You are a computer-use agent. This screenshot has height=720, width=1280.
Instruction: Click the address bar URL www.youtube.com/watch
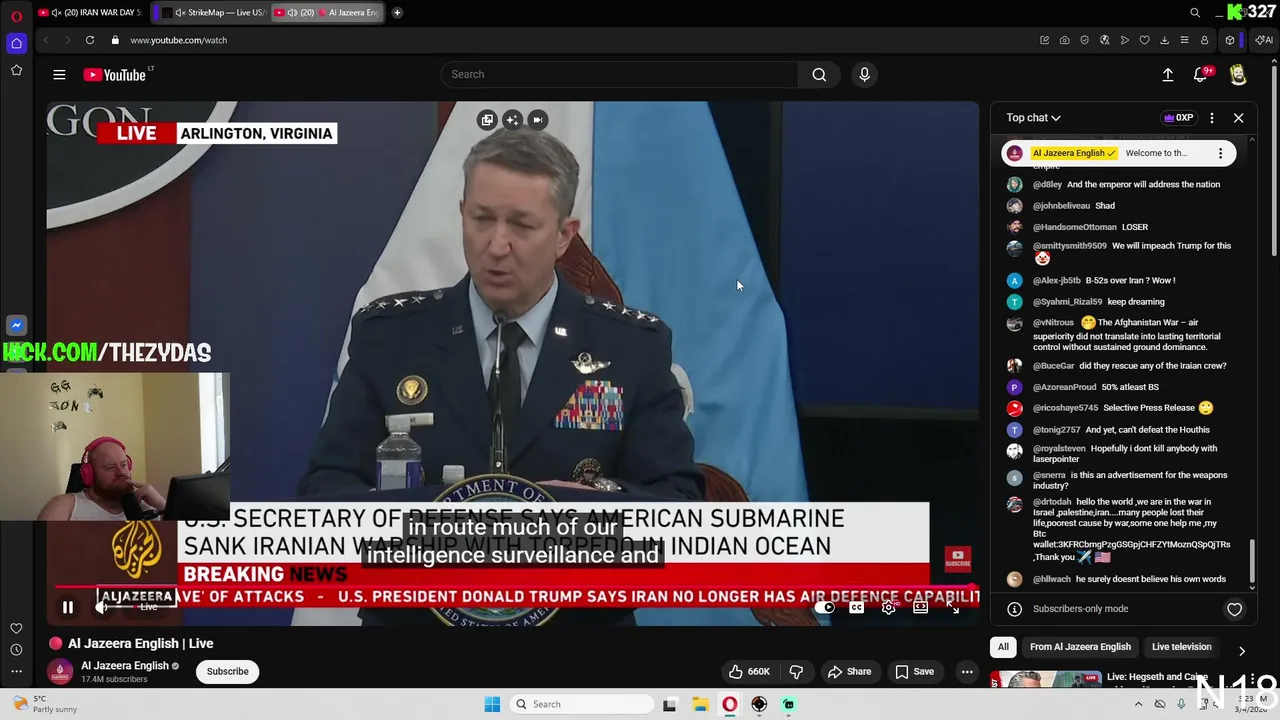coord(178,40)
